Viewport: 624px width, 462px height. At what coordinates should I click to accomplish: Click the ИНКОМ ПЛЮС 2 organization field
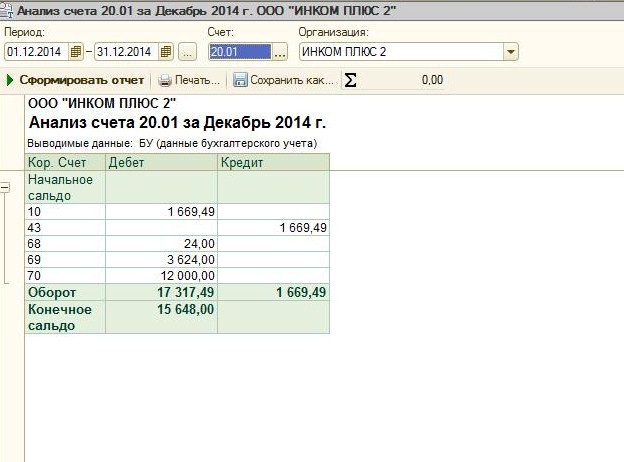click(x=401, y=52)
